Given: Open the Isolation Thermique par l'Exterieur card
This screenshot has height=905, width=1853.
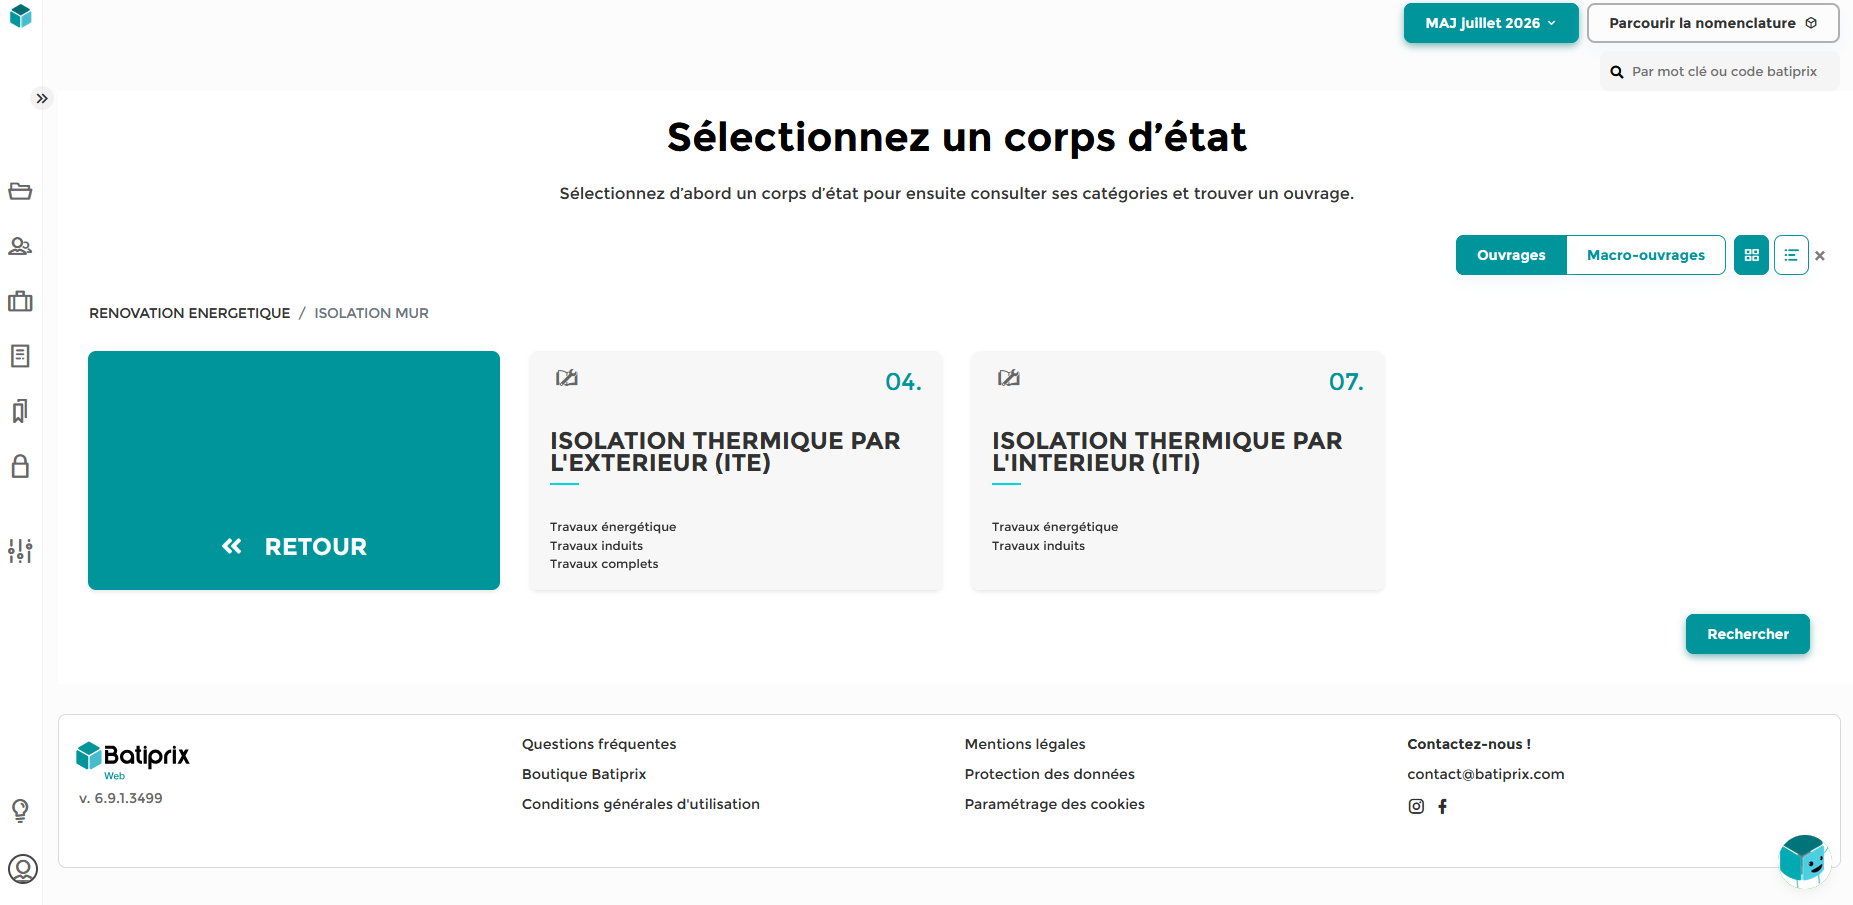Looking at the screenshot, I should 736,470.
